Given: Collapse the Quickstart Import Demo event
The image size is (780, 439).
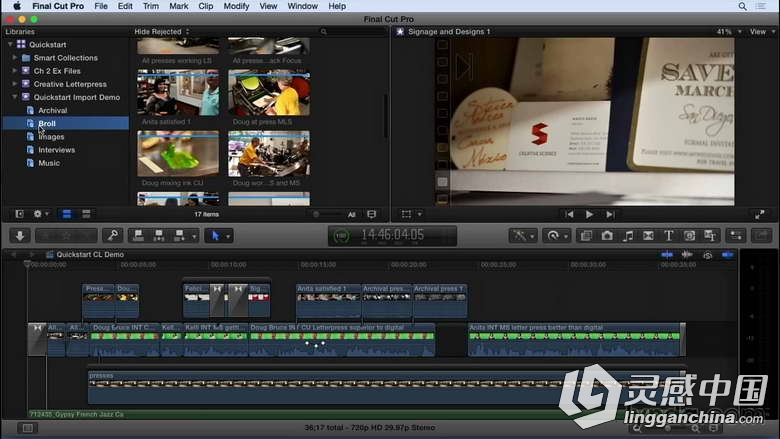Looking at the screenshot, I should (x=14, y=97).
